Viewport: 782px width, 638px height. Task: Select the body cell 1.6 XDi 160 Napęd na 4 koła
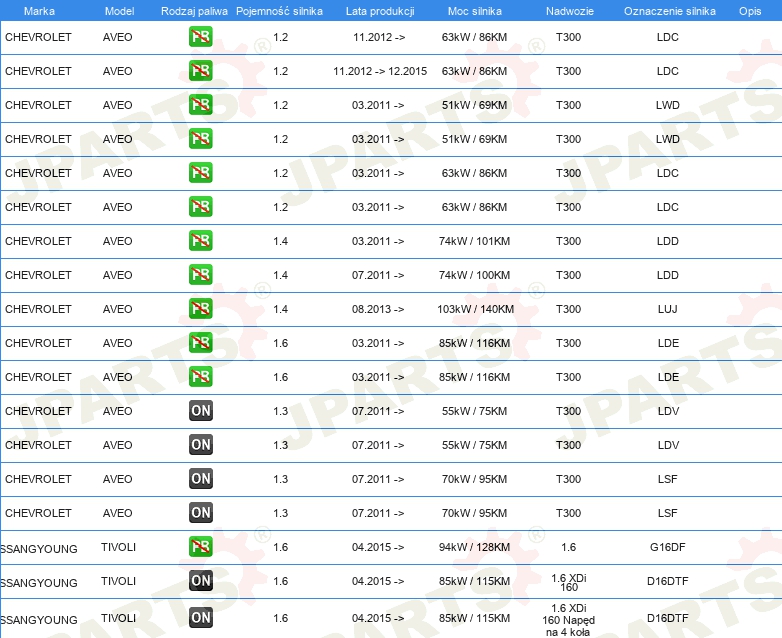[569, 620]
